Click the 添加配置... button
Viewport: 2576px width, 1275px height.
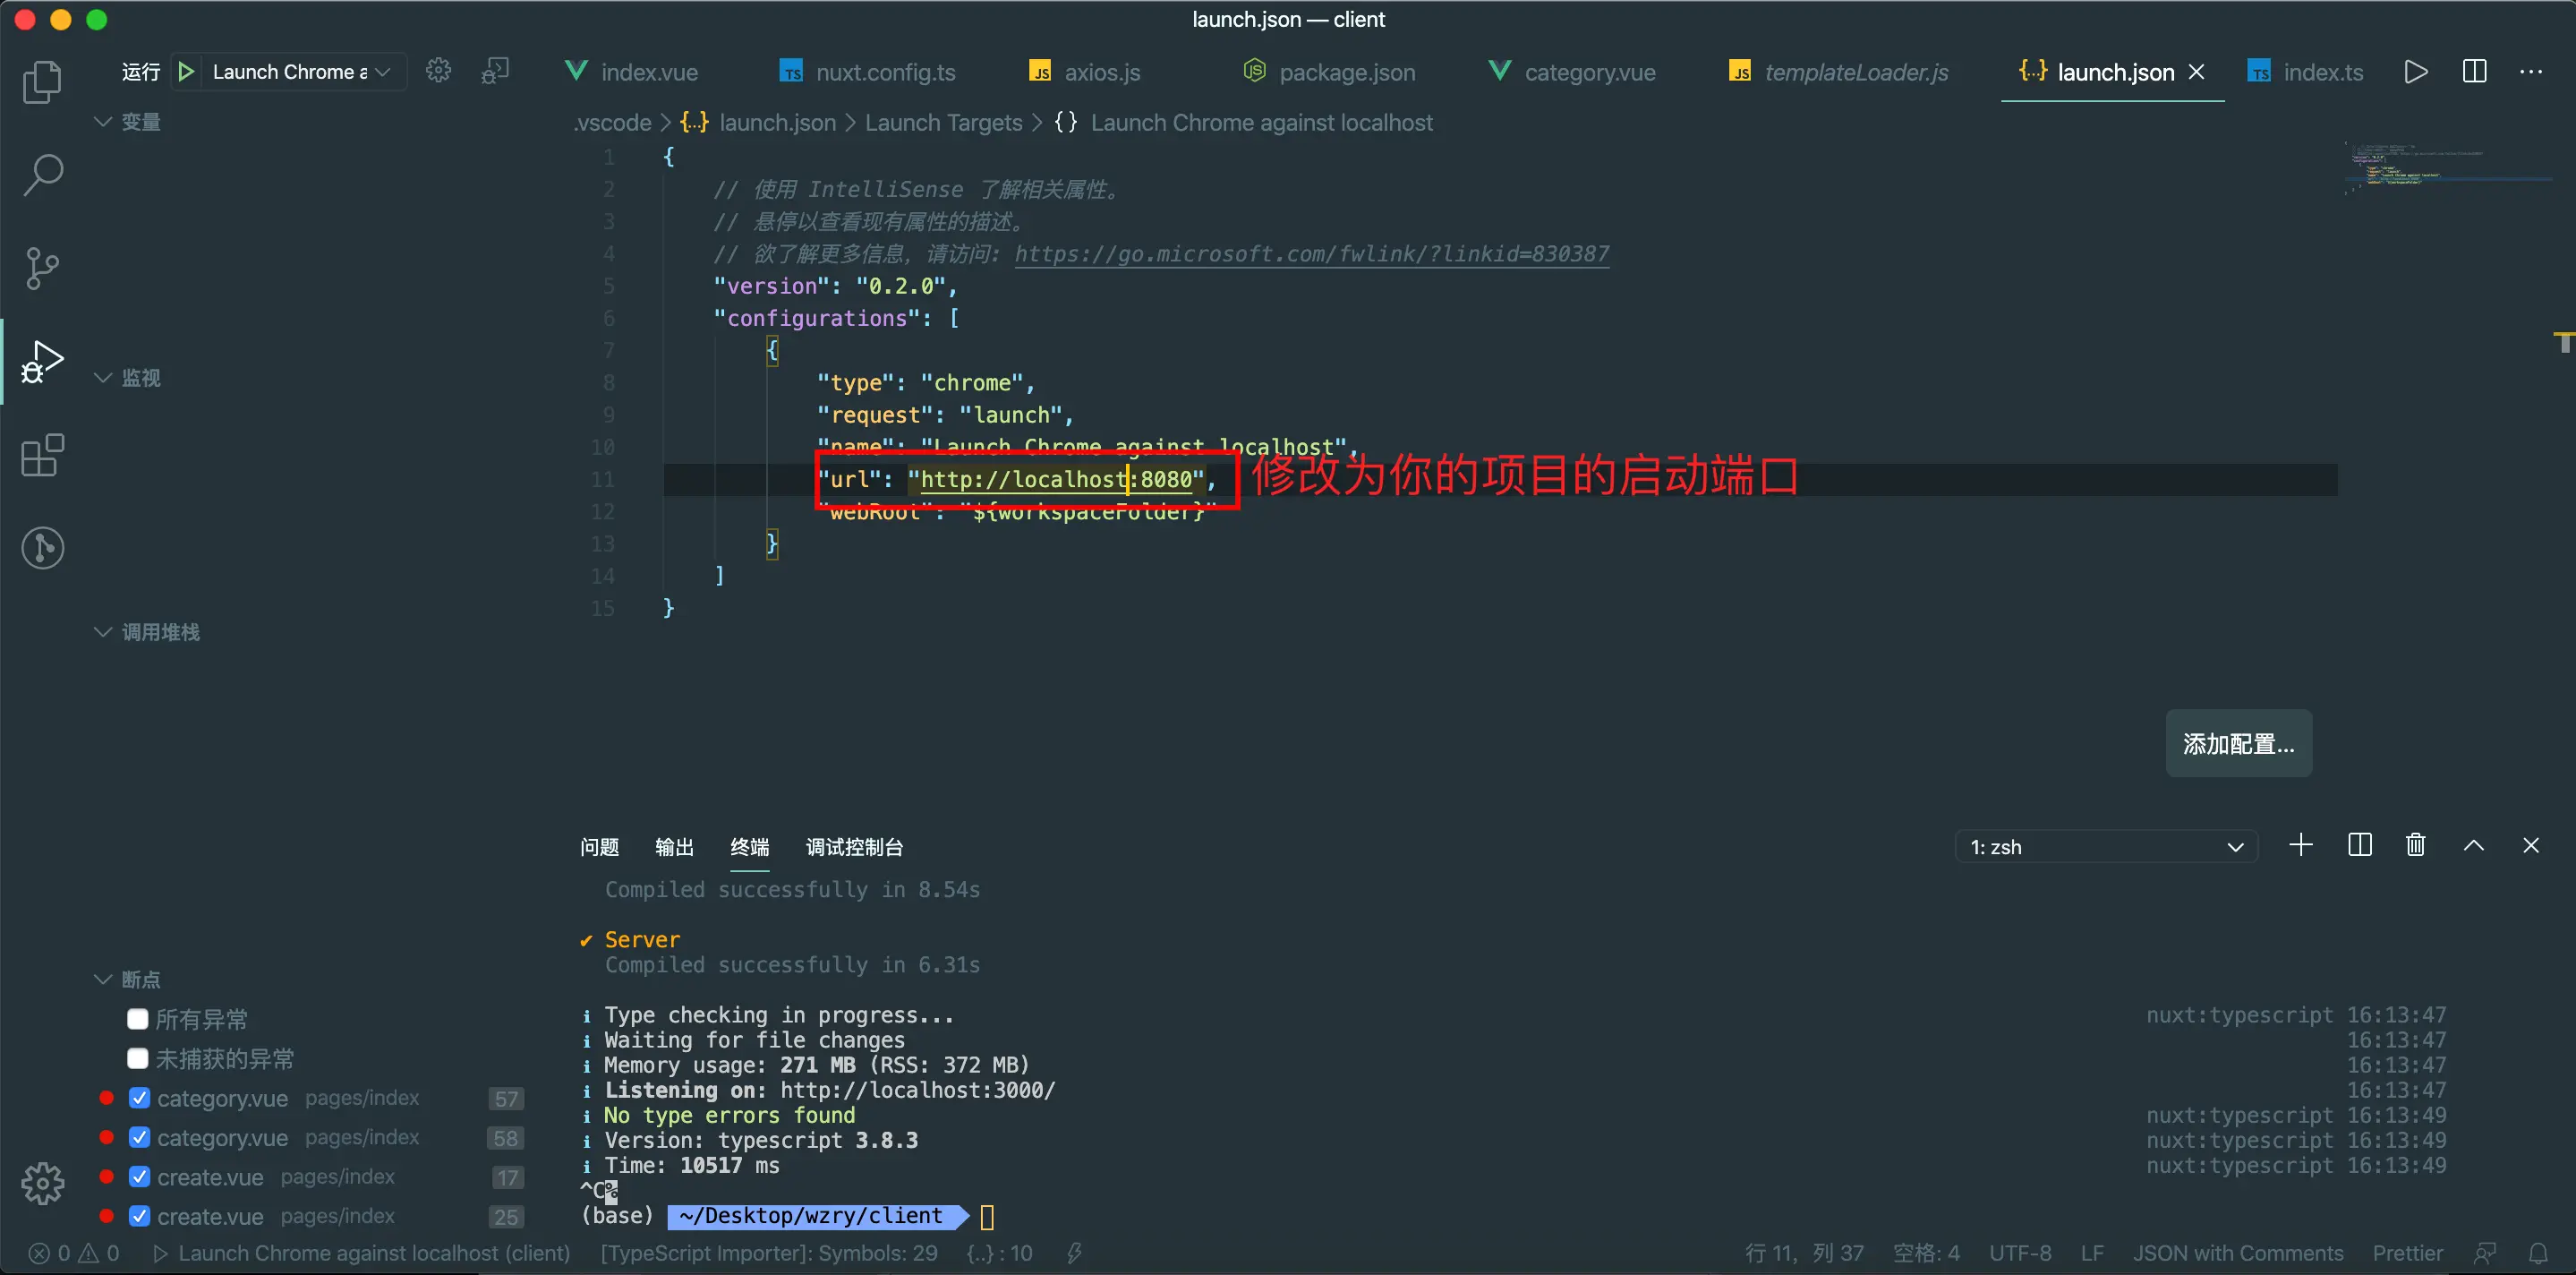click(2238, 743)
